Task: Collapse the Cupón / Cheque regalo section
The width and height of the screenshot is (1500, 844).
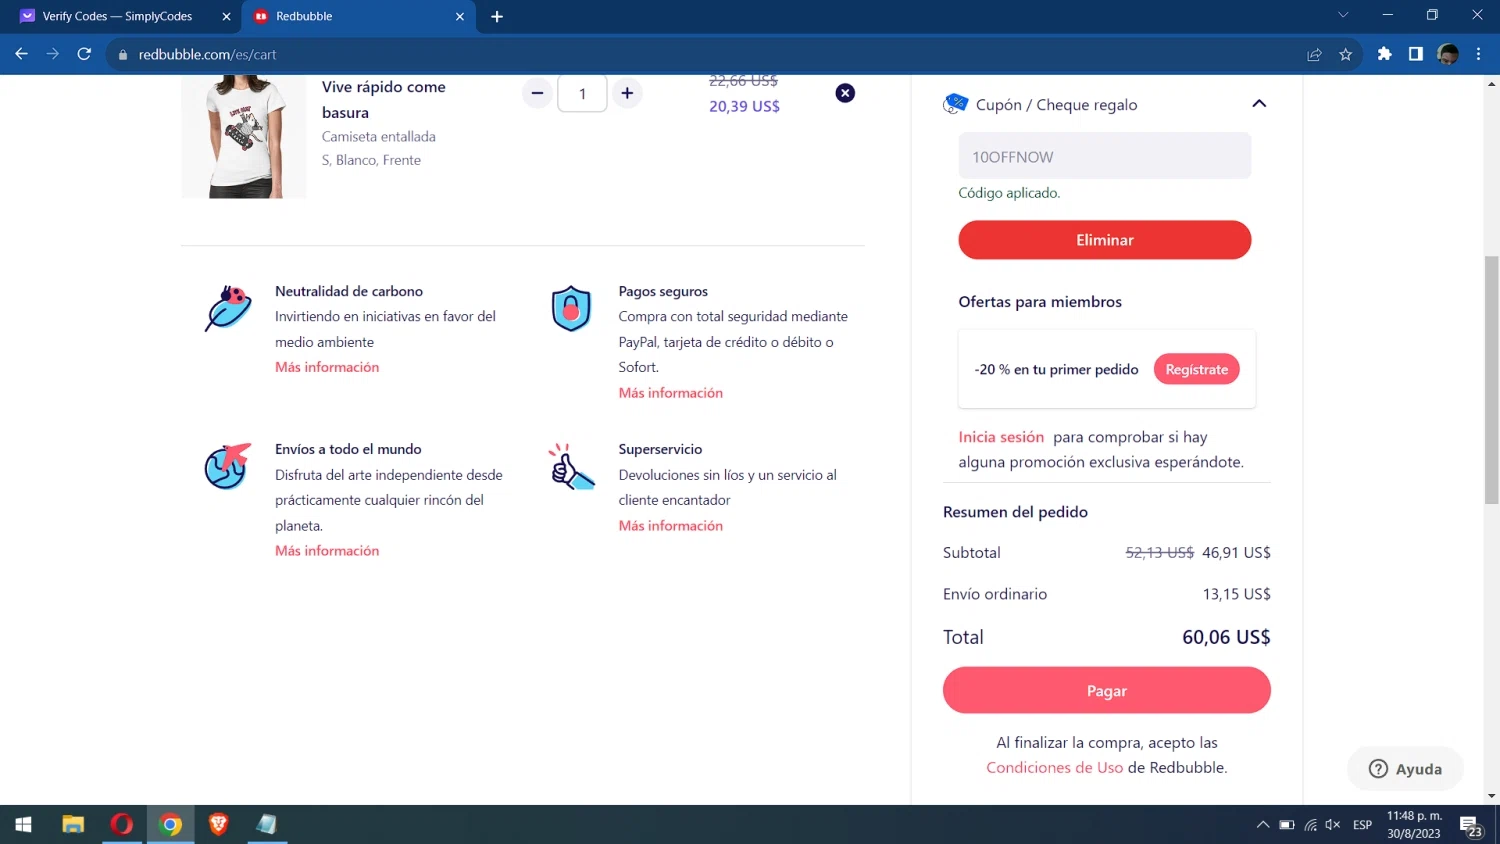Action: tap(1259, 104)
